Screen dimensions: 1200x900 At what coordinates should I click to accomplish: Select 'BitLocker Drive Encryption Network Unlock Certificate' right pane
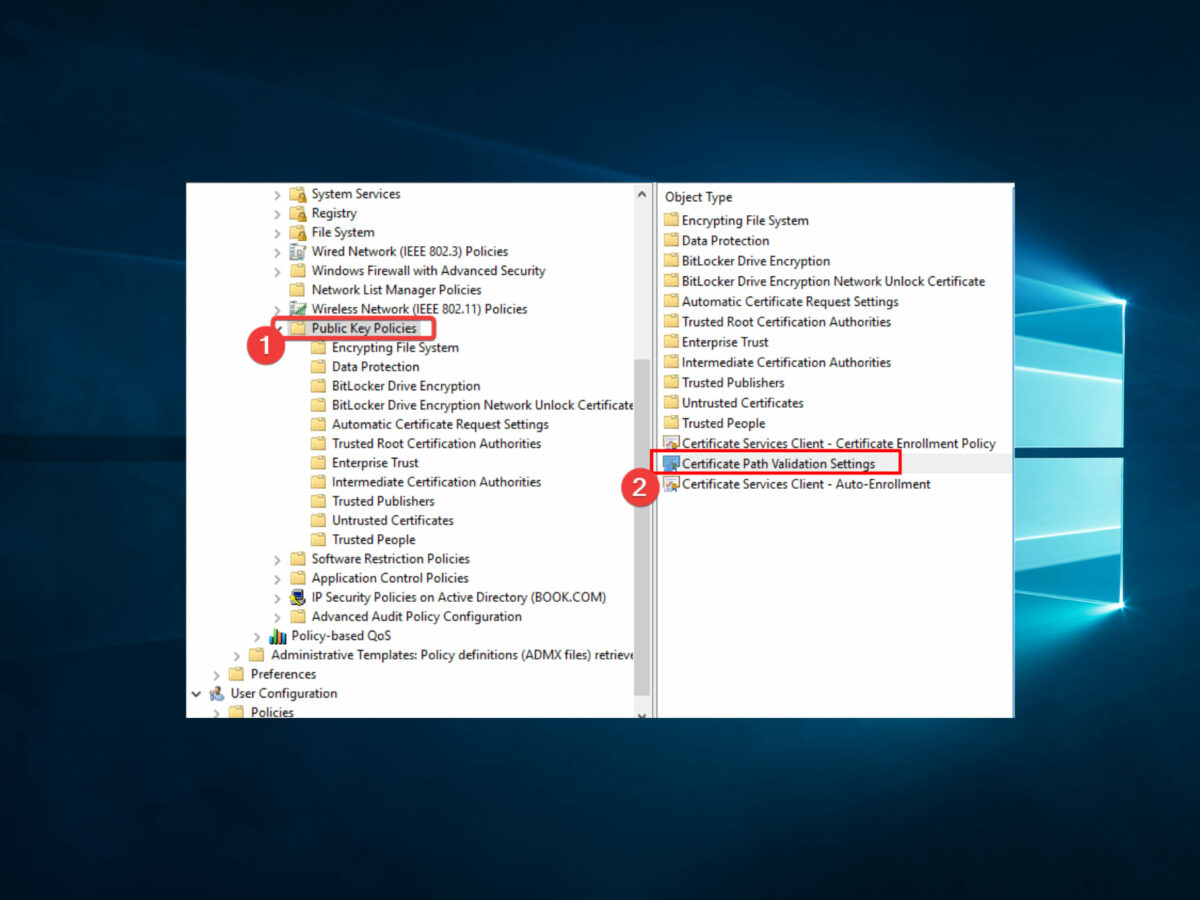(833, 281)
